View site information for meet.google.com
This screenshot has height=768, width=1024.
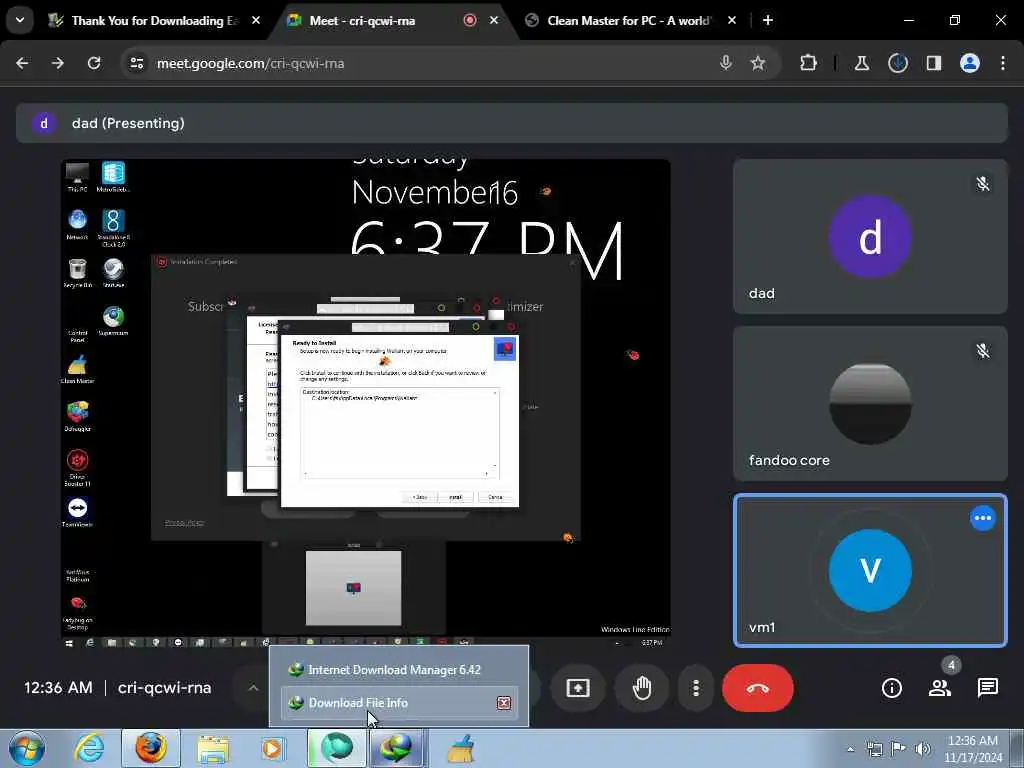coord(136,63)
